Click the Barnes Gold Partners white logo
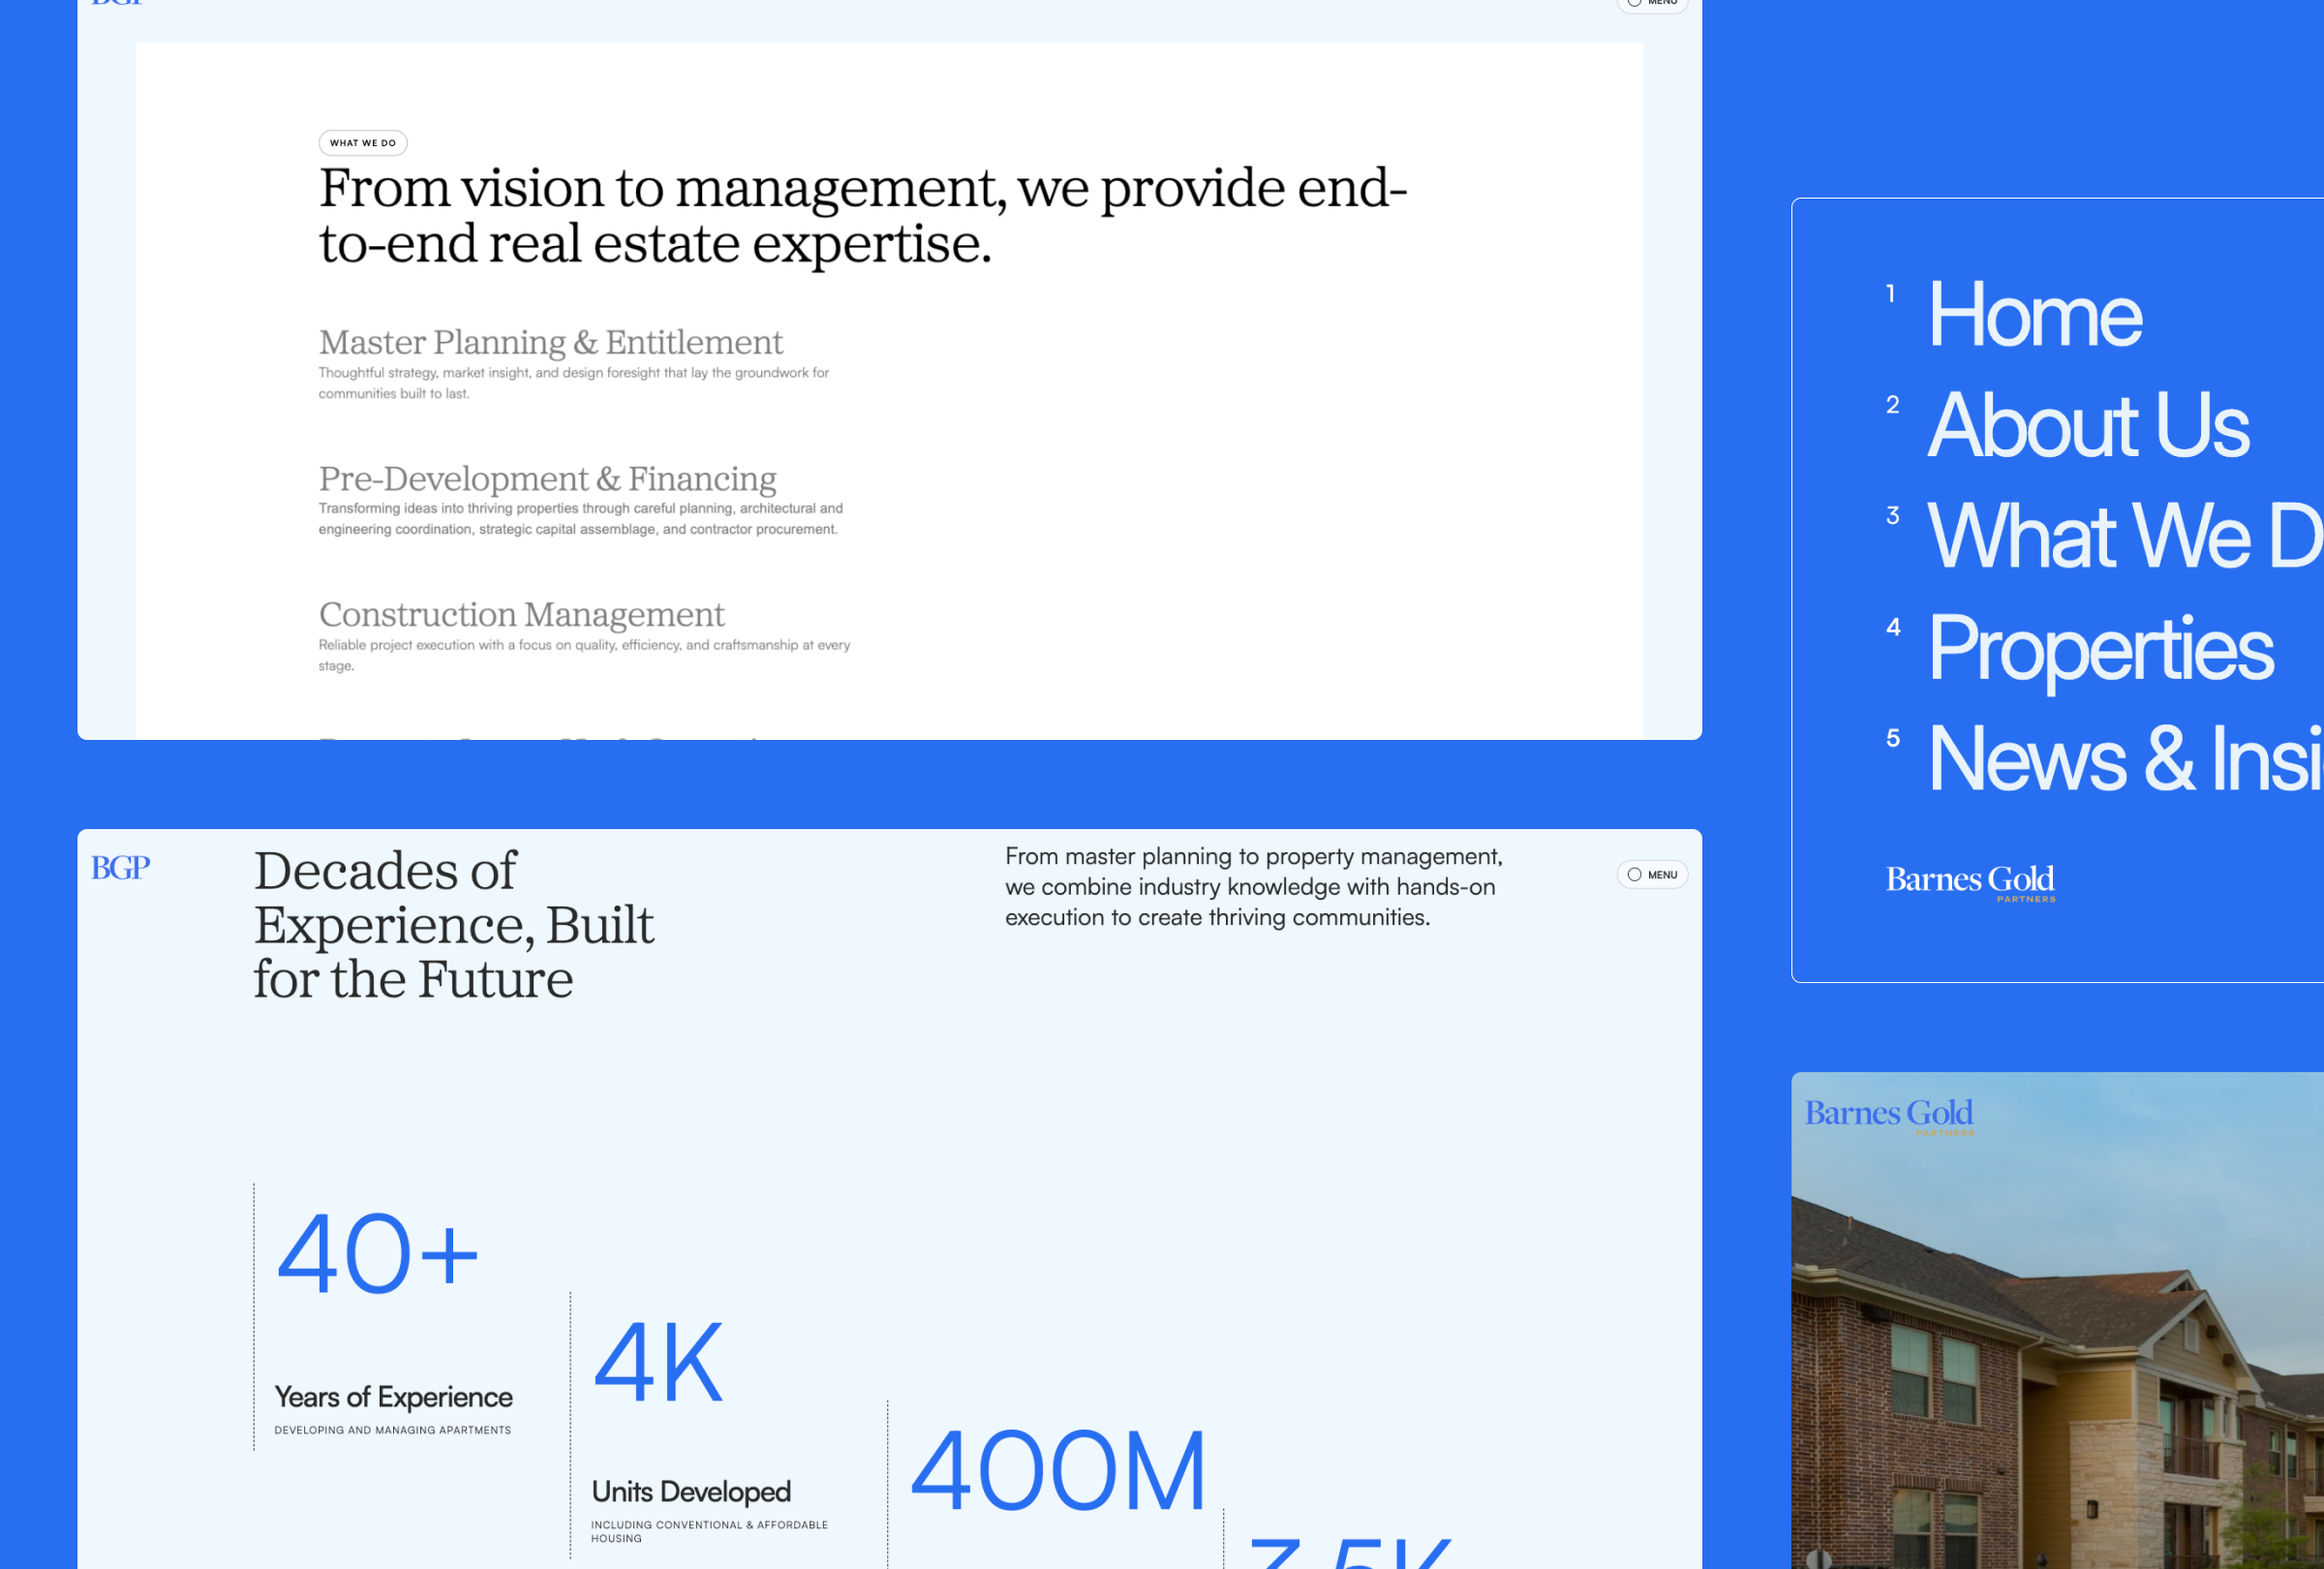This screenshot has height=1569, width=2324. point(1970,882)
